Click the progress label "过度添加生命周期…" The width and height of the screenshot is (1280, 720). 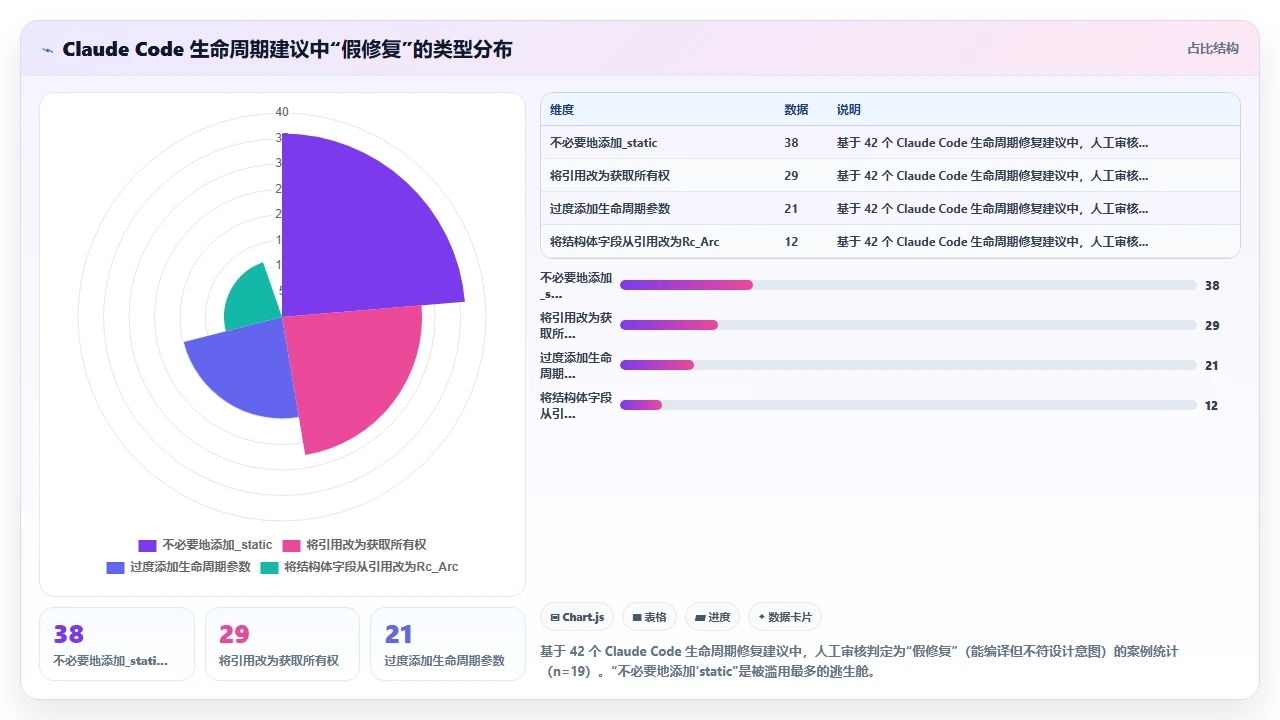[x=576, y=365]
